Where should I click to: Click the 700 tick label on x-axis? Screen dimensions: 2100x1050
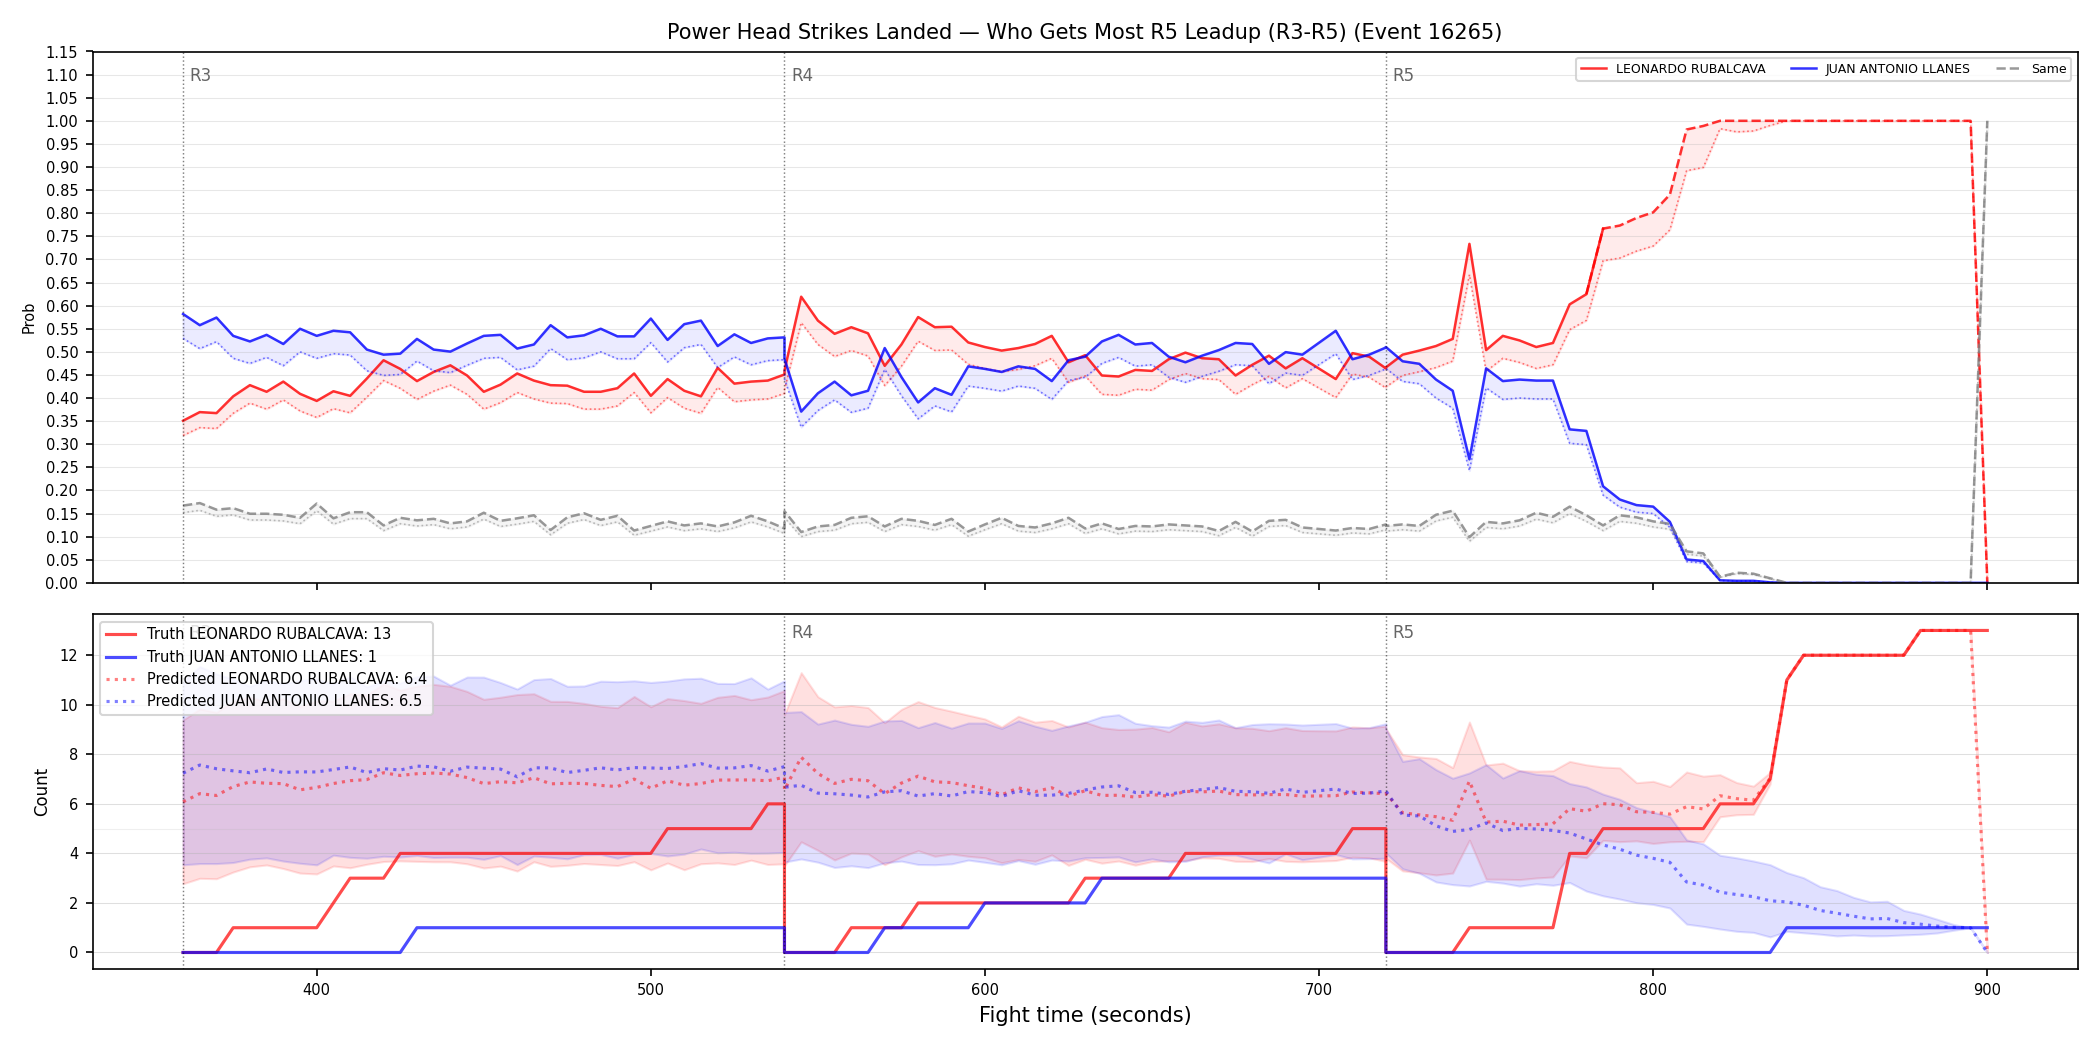[1319, 989]
